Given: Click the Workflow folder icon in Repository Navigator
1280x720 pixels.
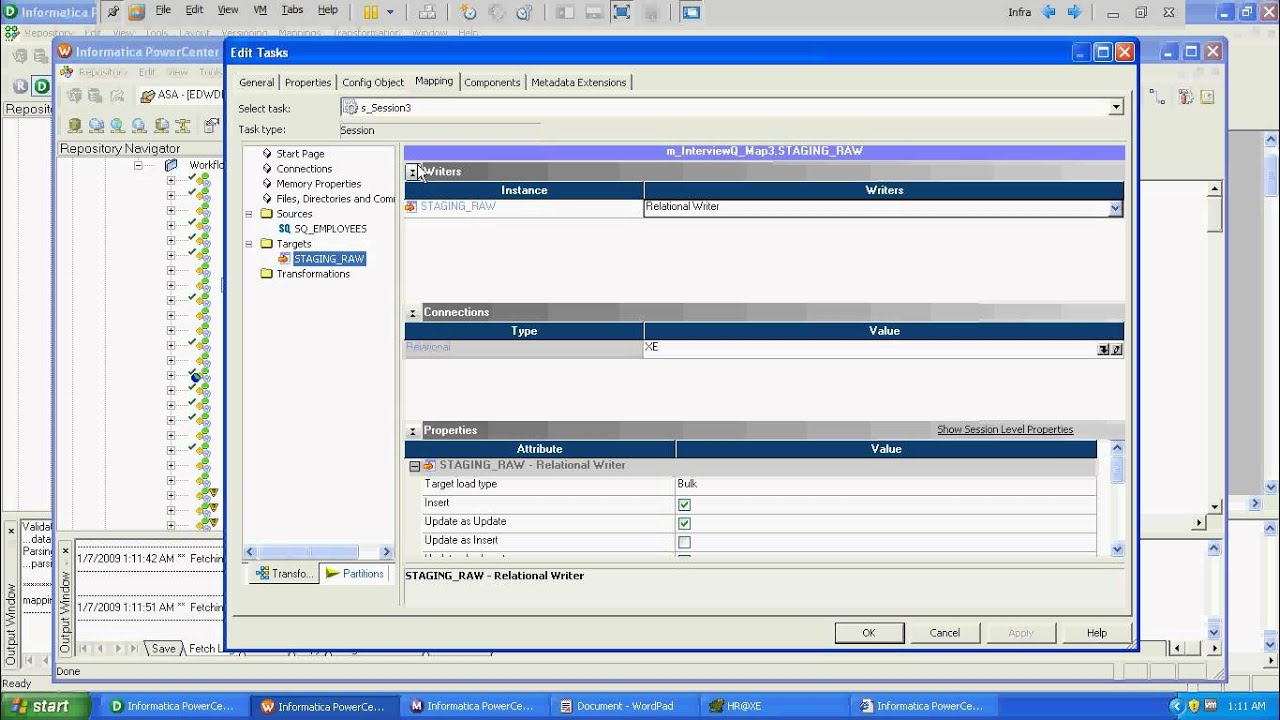Looking at the screenshot, I should point(171,165).
